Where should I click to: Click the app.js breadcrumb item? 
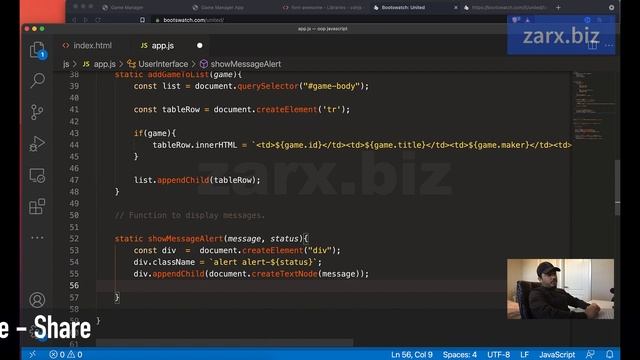click(x=100, y=64)
